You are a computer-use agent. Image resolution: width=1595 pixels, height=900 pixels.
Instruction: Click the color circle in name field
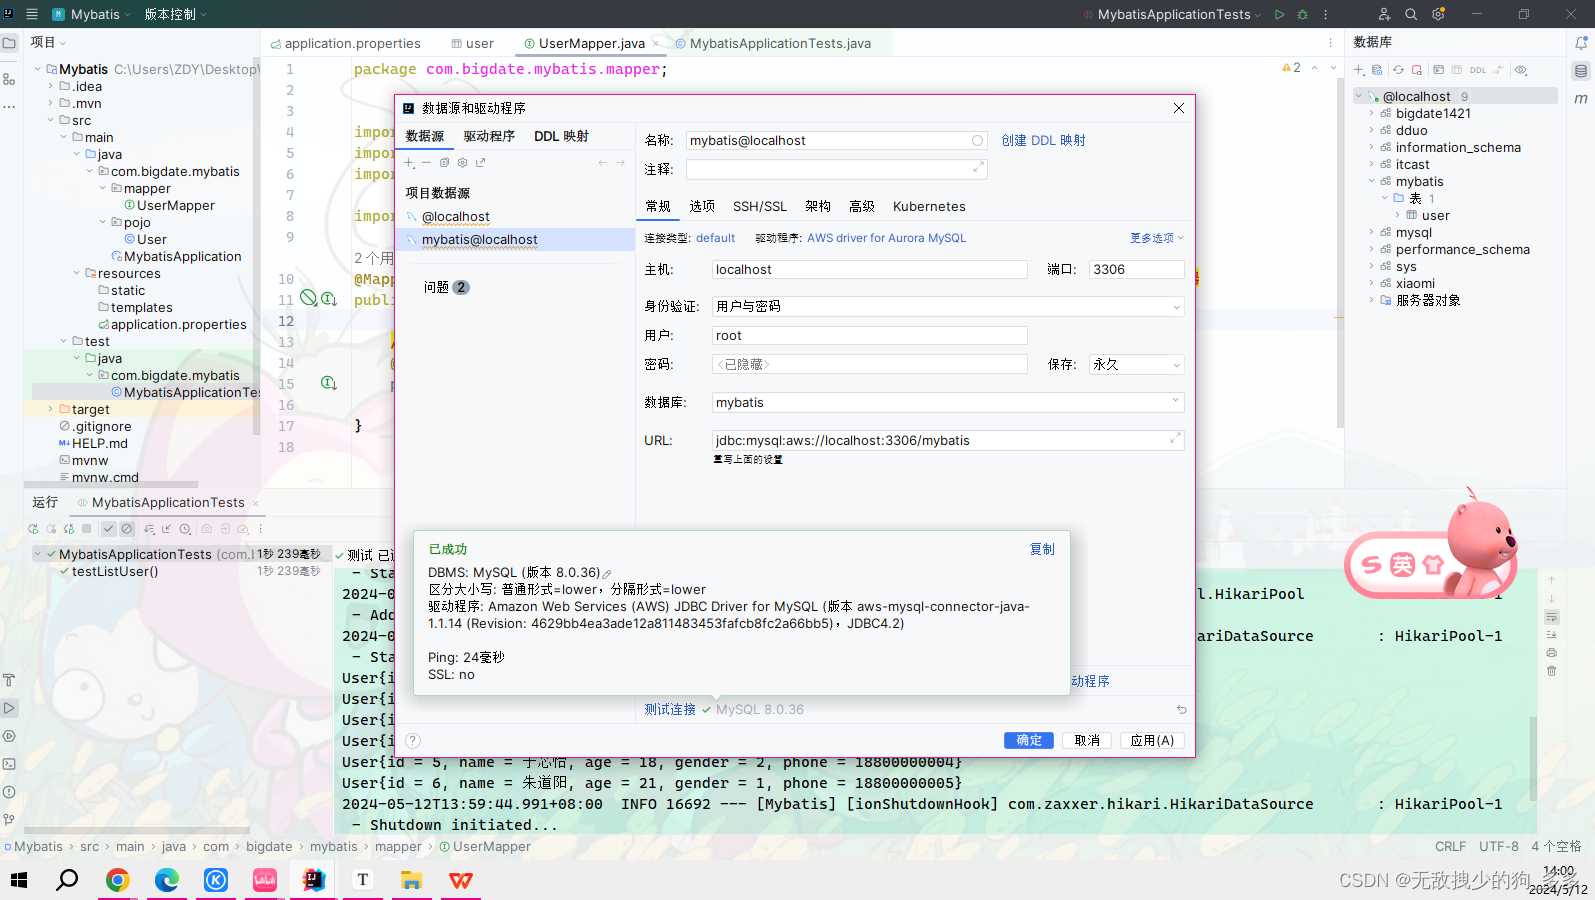pyautogui.click(x=977, y=140)
